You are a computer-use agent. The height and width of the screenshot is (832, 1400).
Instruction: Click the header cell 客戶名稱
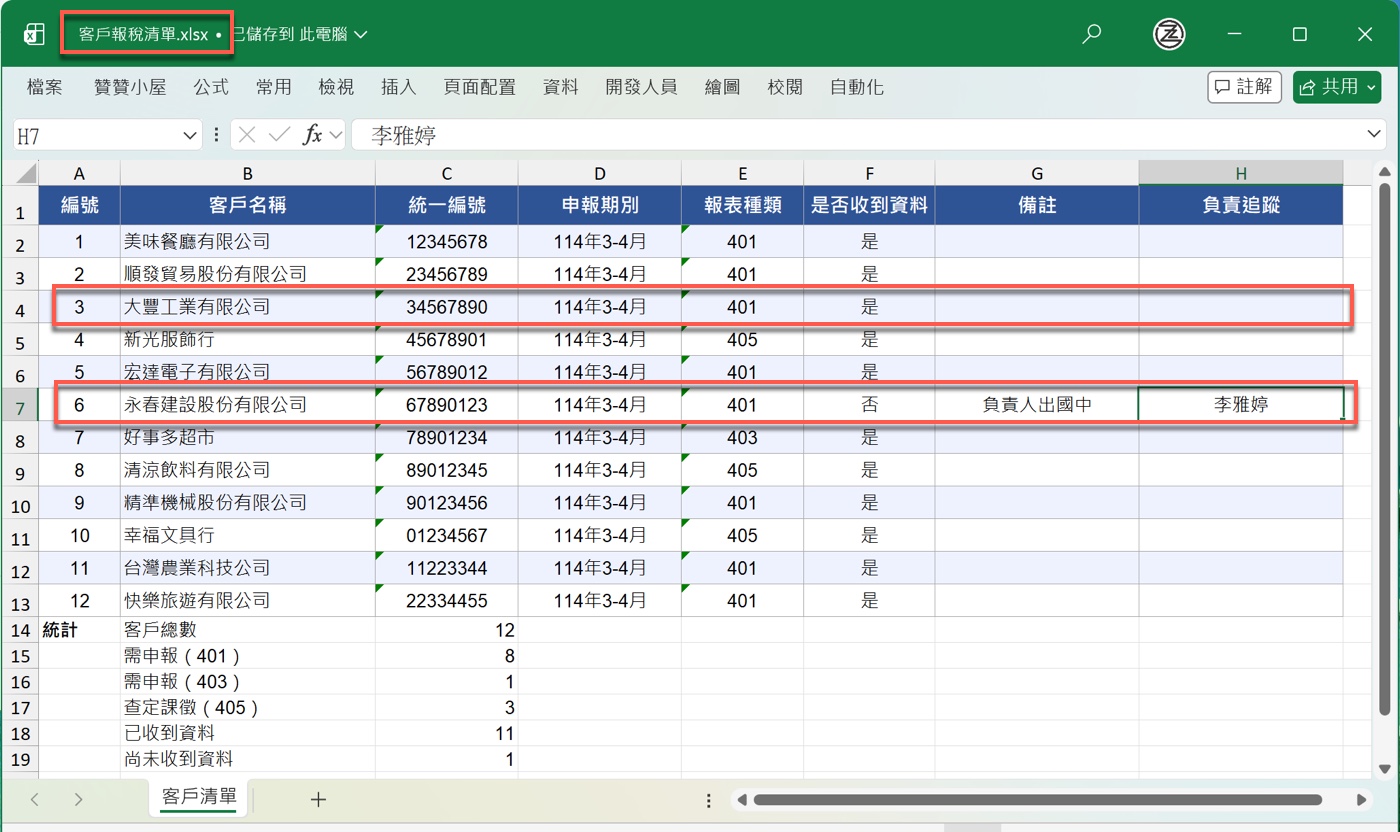248,206
